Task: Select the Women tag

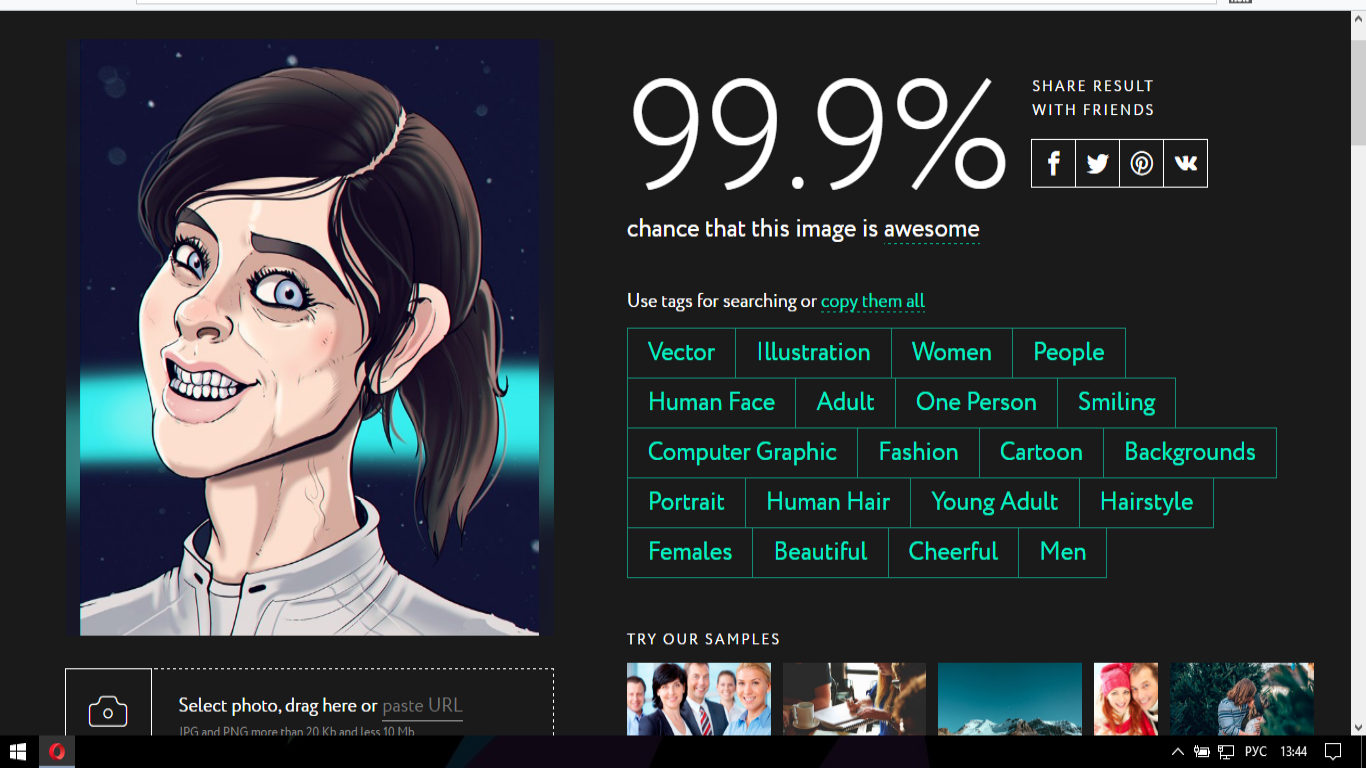Action: (952, 353)
